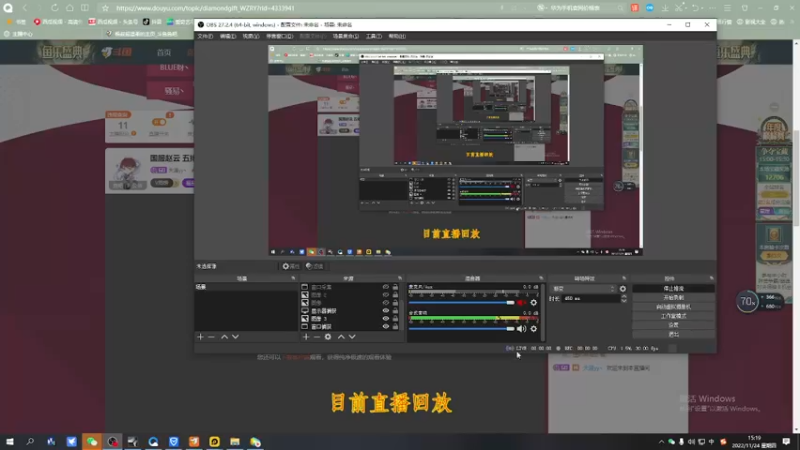Screen dimensions: 800x450
Task: Open the 首页 tab on the Douyu page
Action: 164,53
